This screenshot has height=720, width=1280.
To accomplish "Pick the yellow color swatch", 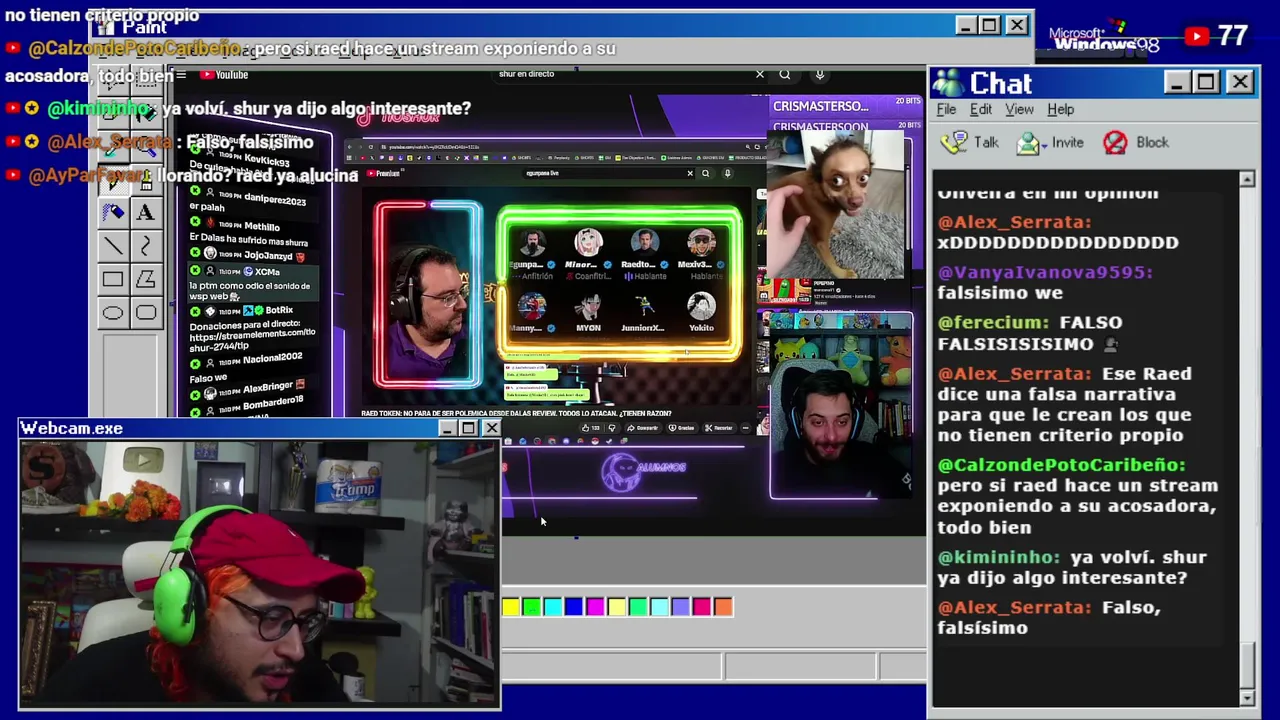I will [511, 606].
